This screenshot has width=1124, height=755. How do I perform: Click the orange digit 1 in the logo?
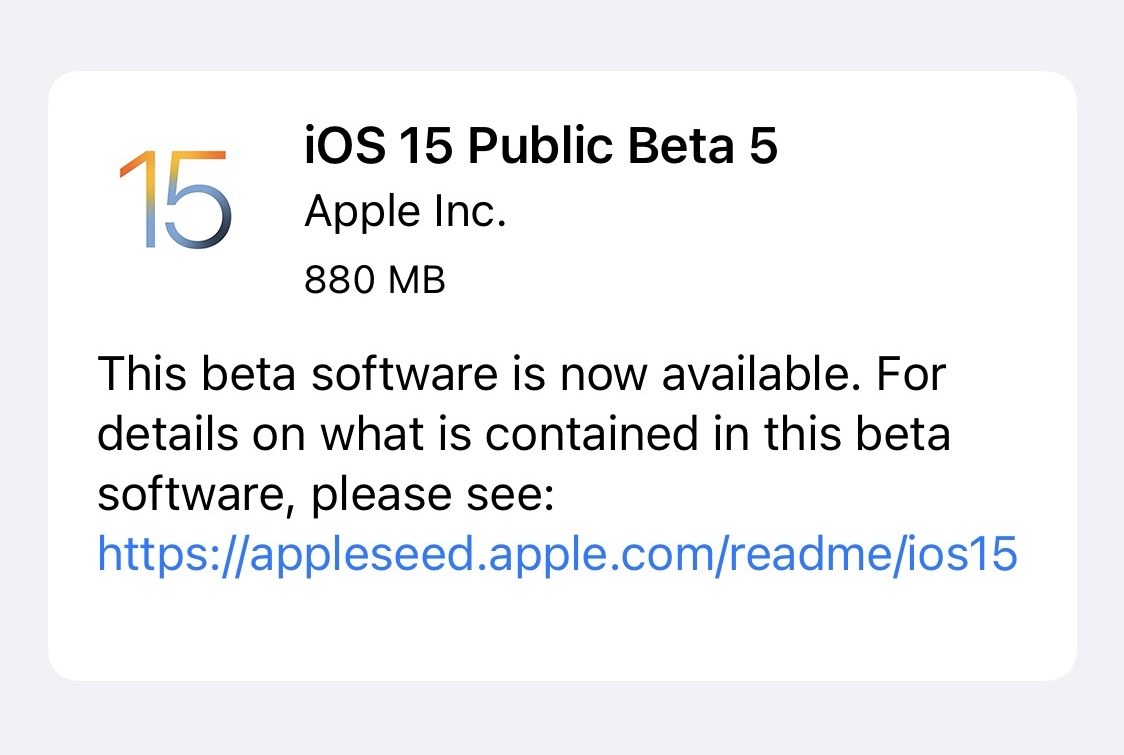[137, 200]
